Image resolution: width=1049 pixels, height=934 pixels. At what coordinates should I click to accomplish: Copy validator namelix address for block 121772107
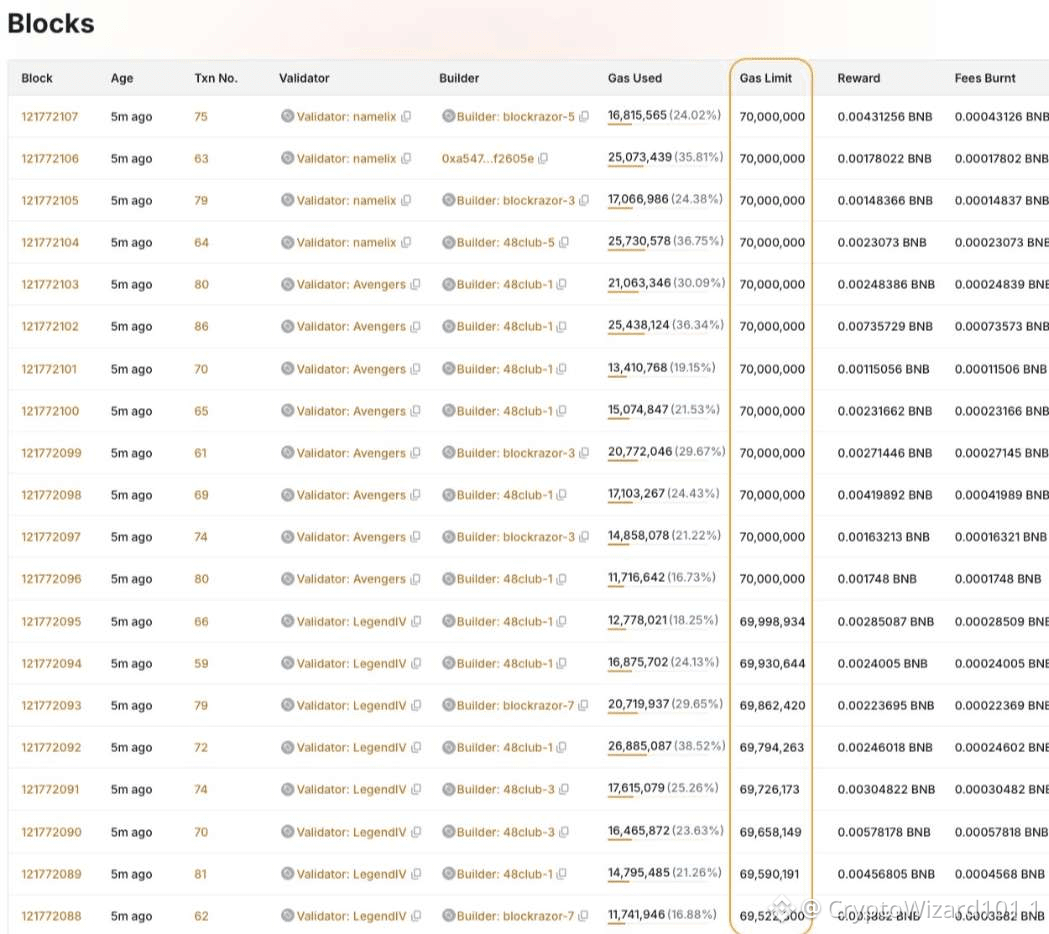click(406, 116)
